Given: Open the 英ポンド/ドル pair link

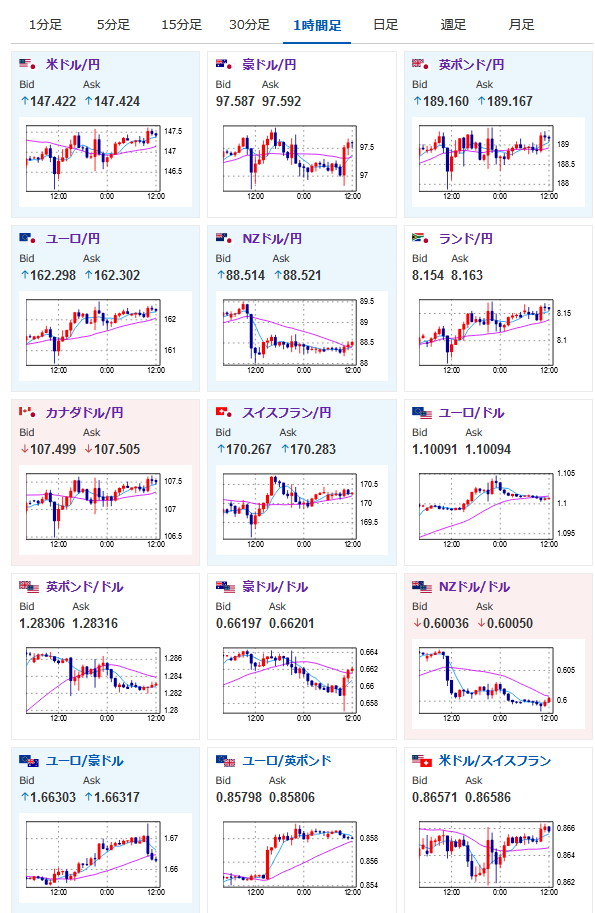Looking at the screenshot, I should [x=84, y=587].
